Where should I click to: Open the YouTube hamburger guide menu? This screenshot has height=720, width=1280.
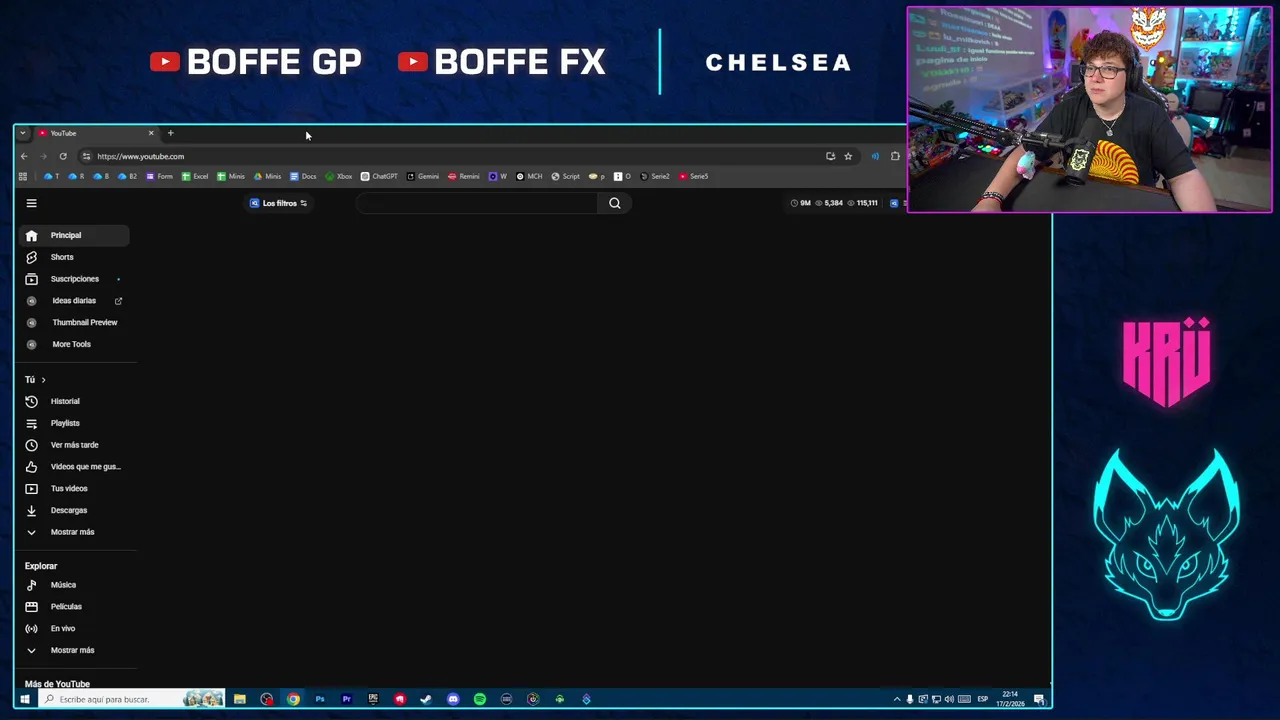(31, 203)
